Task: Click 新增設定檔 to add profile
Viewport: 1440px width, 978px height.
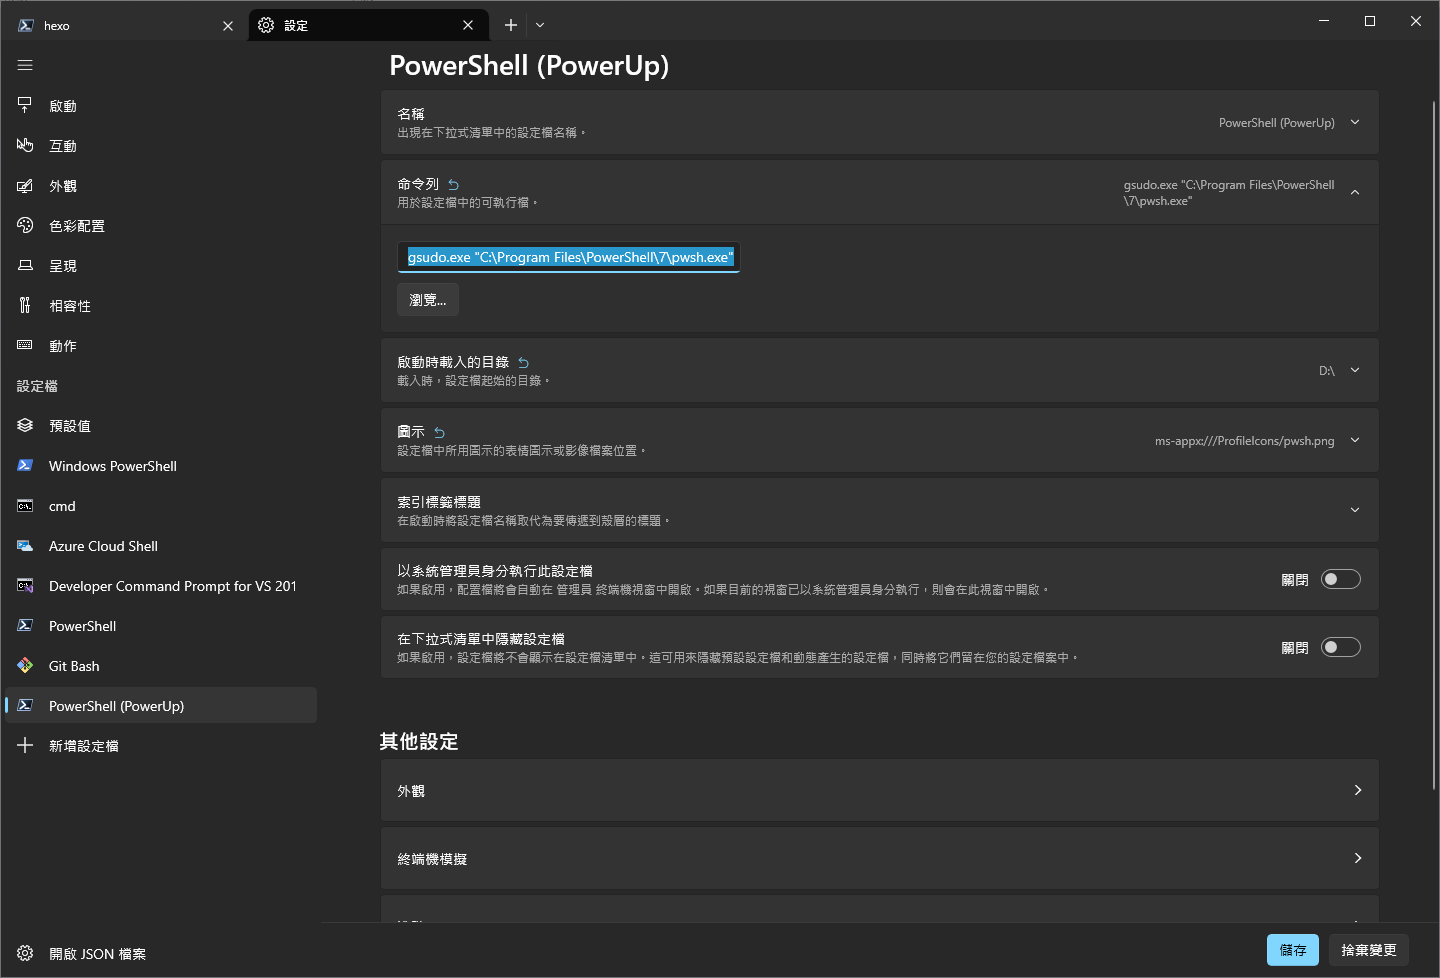Action: (161, 745)
